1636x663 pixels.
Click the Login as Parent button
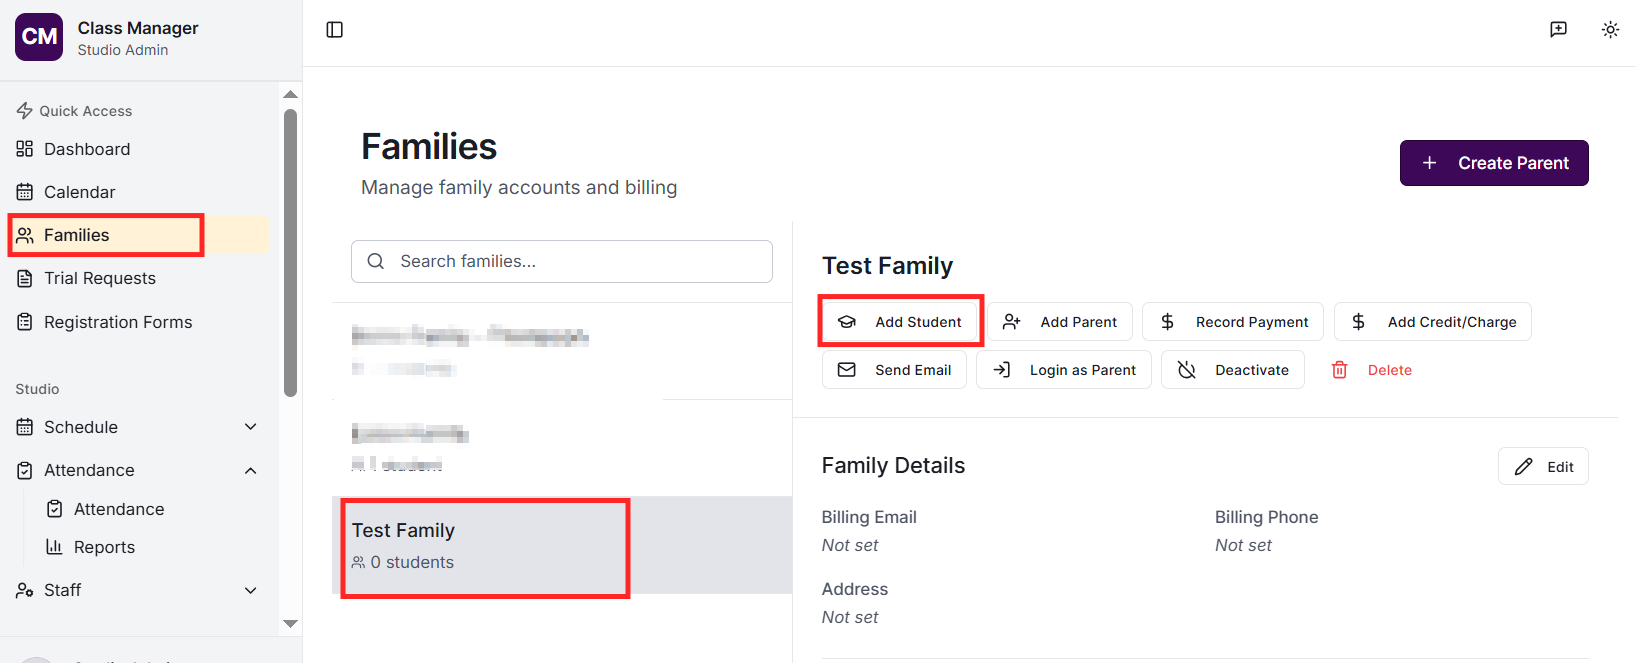point(1064,370)
